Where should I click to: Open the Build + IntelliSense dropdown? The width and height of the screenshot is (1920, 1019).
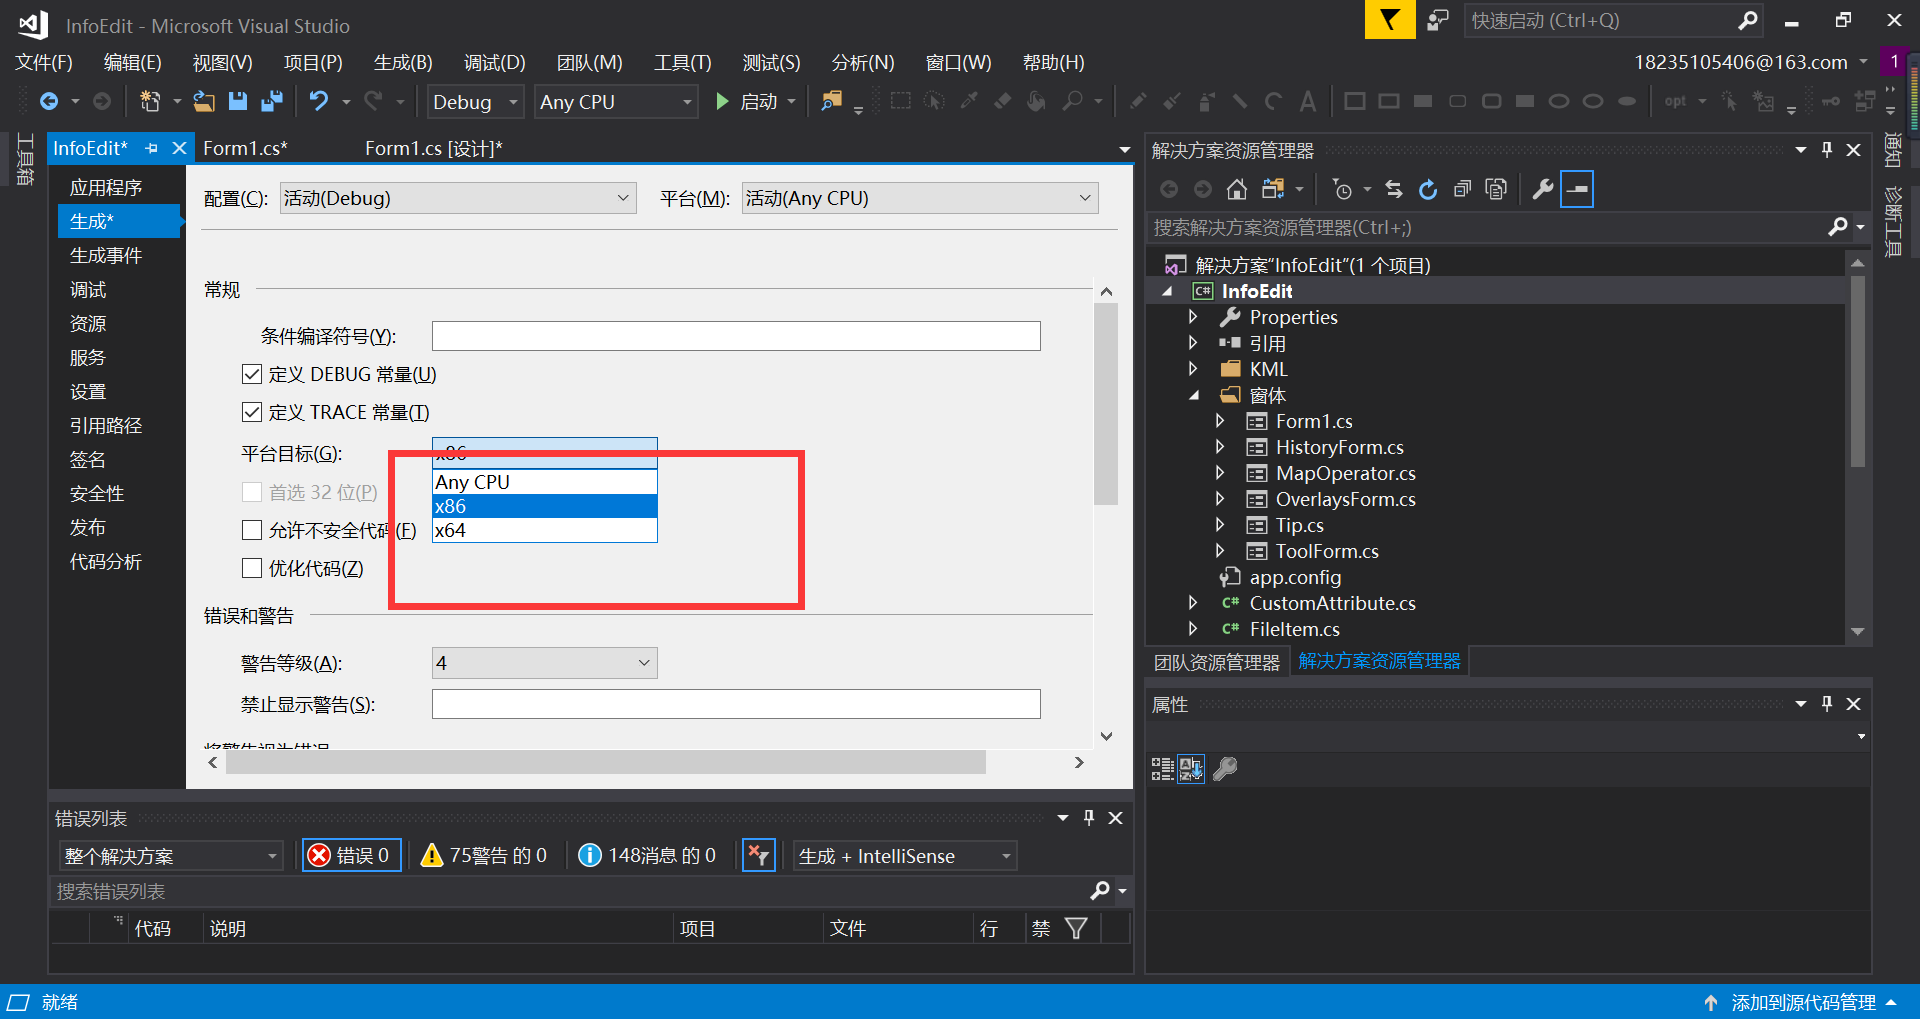point(905,856)
